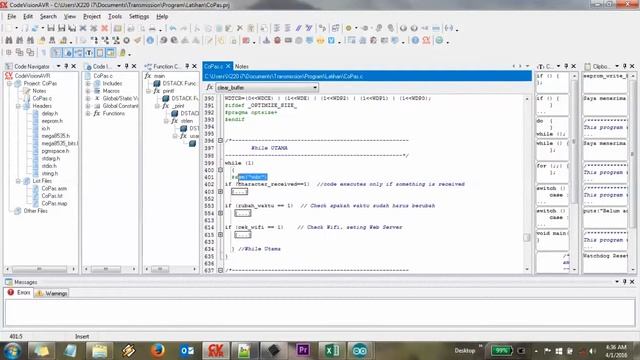Click the folded [...] box at line 615

242,235
